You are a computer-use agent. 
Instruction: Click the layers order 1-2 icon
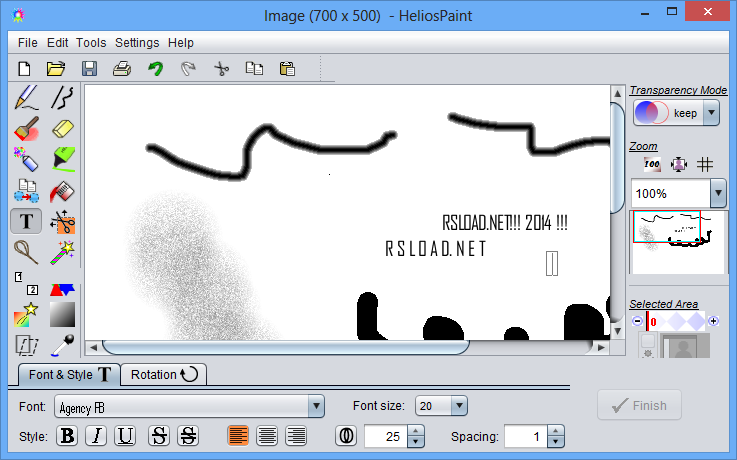(26, 283)
